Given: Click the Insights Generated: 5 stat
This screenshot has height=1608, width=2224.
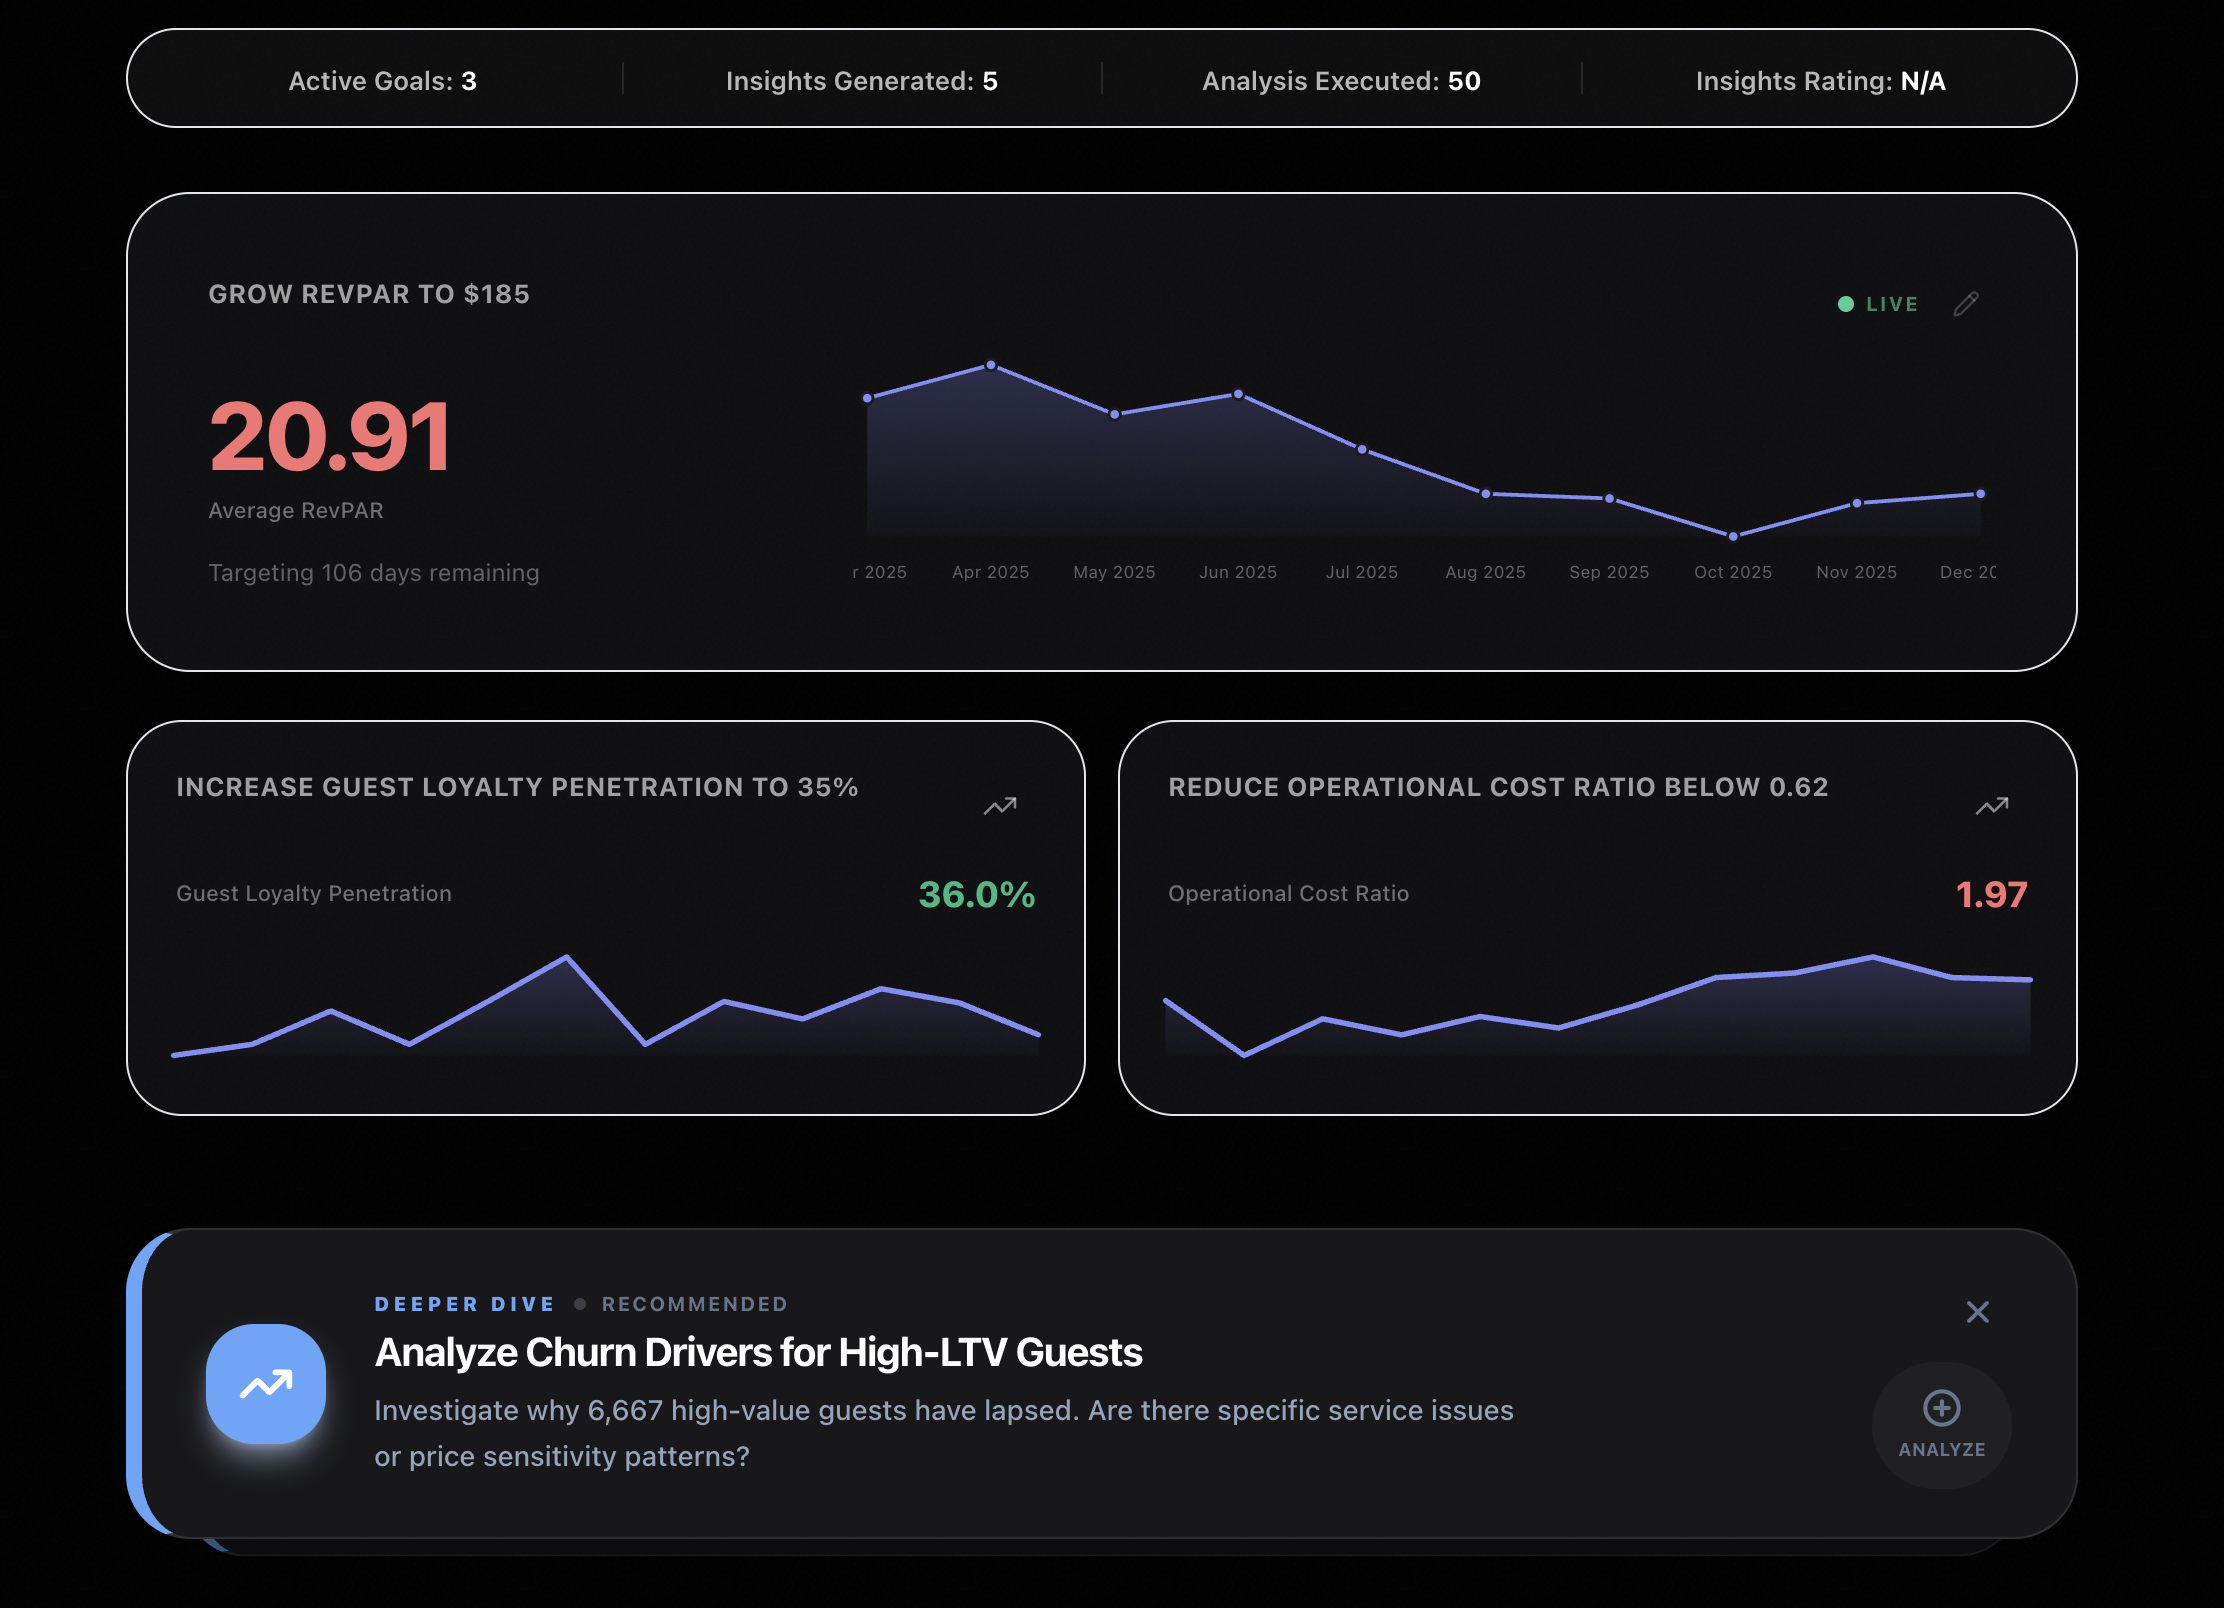Looking at the screenshot, I should [x=862, y=81].
